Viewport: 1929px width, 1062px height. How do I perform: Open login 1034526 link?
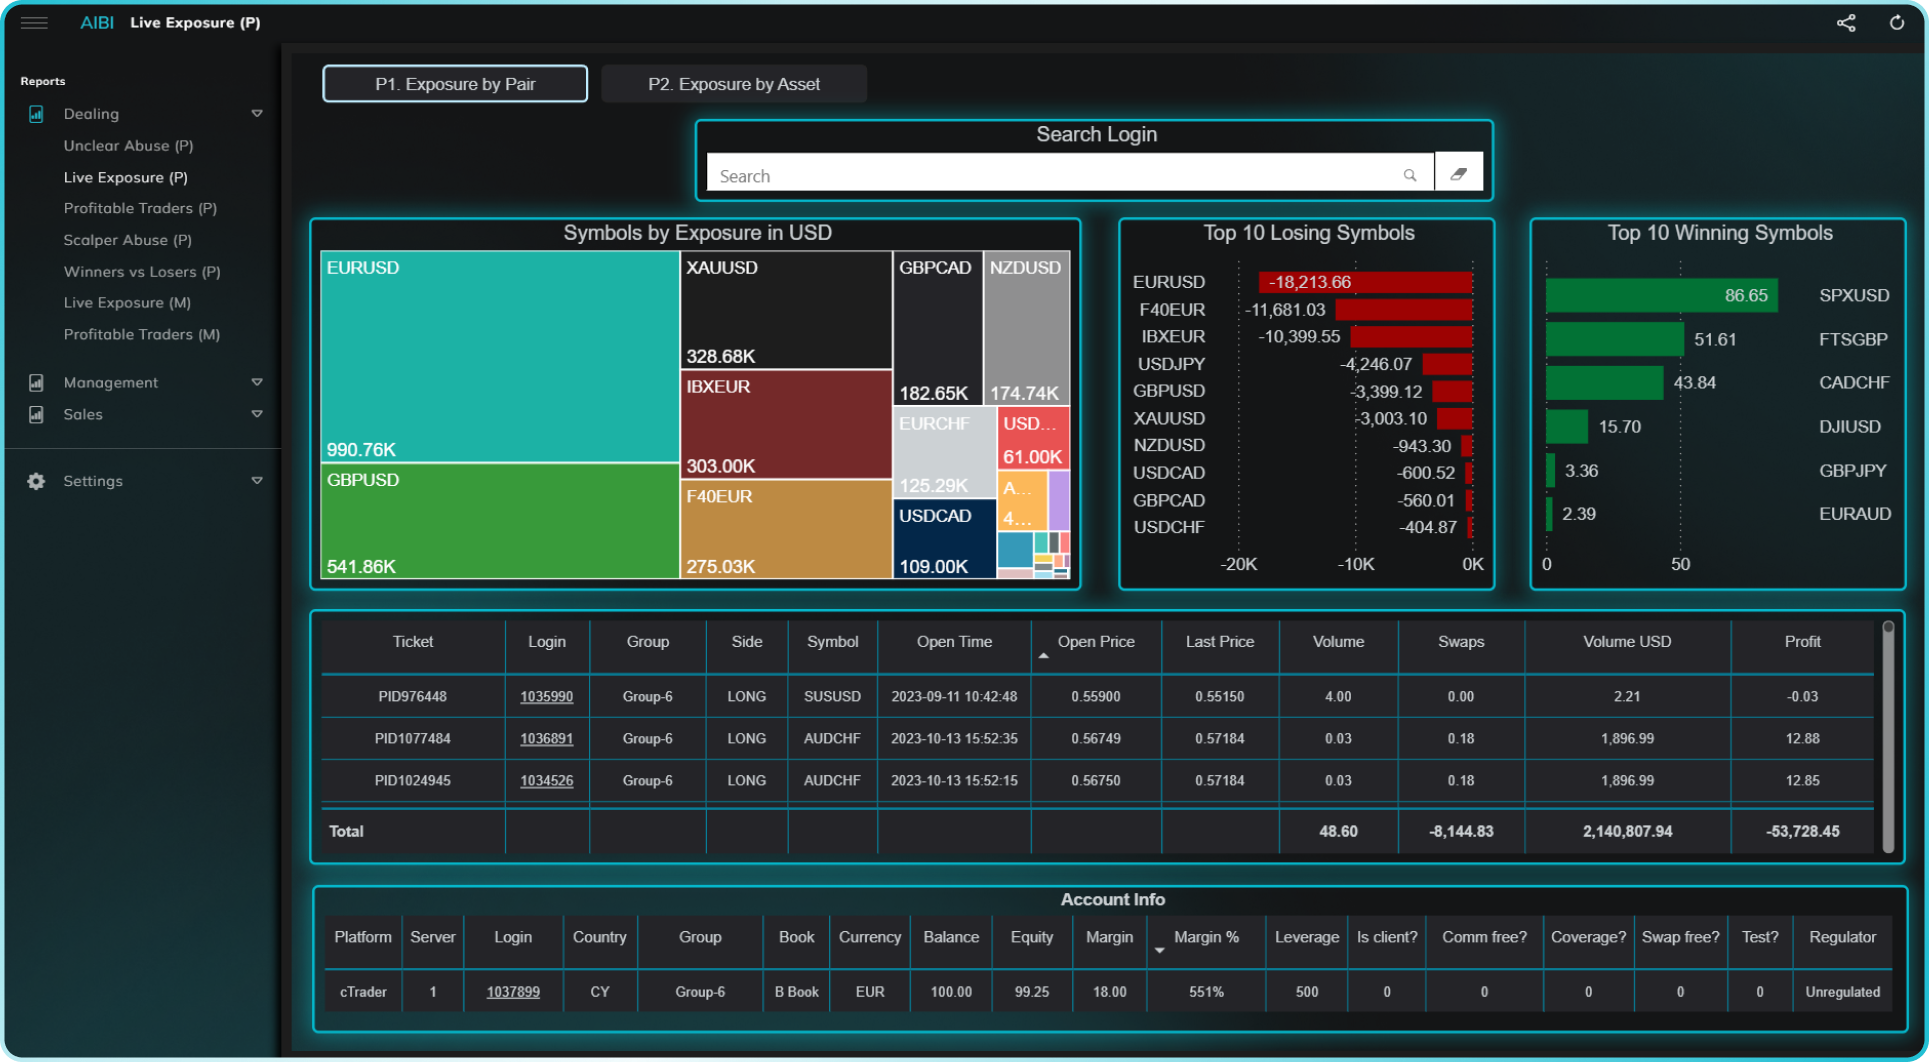pos(546,780)
